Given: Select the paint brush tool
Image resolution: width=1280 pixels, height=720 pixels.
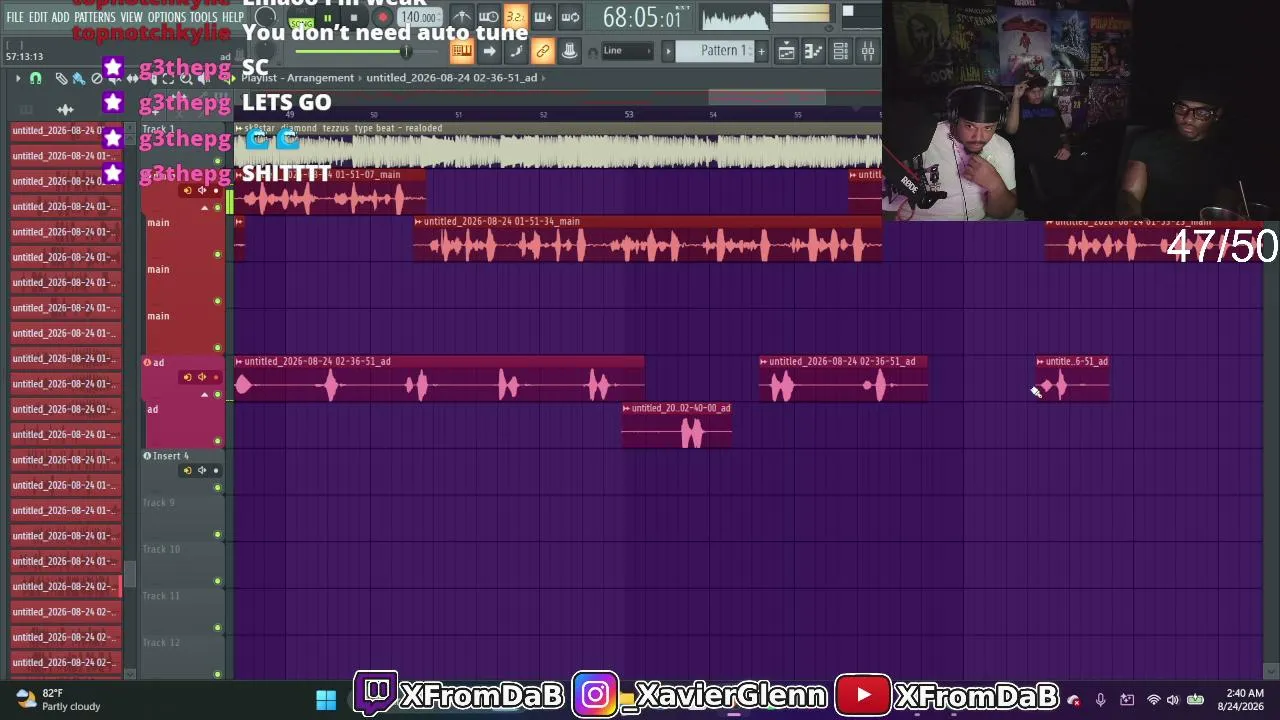Looking at the screenshot, I should tap(79, 78).
